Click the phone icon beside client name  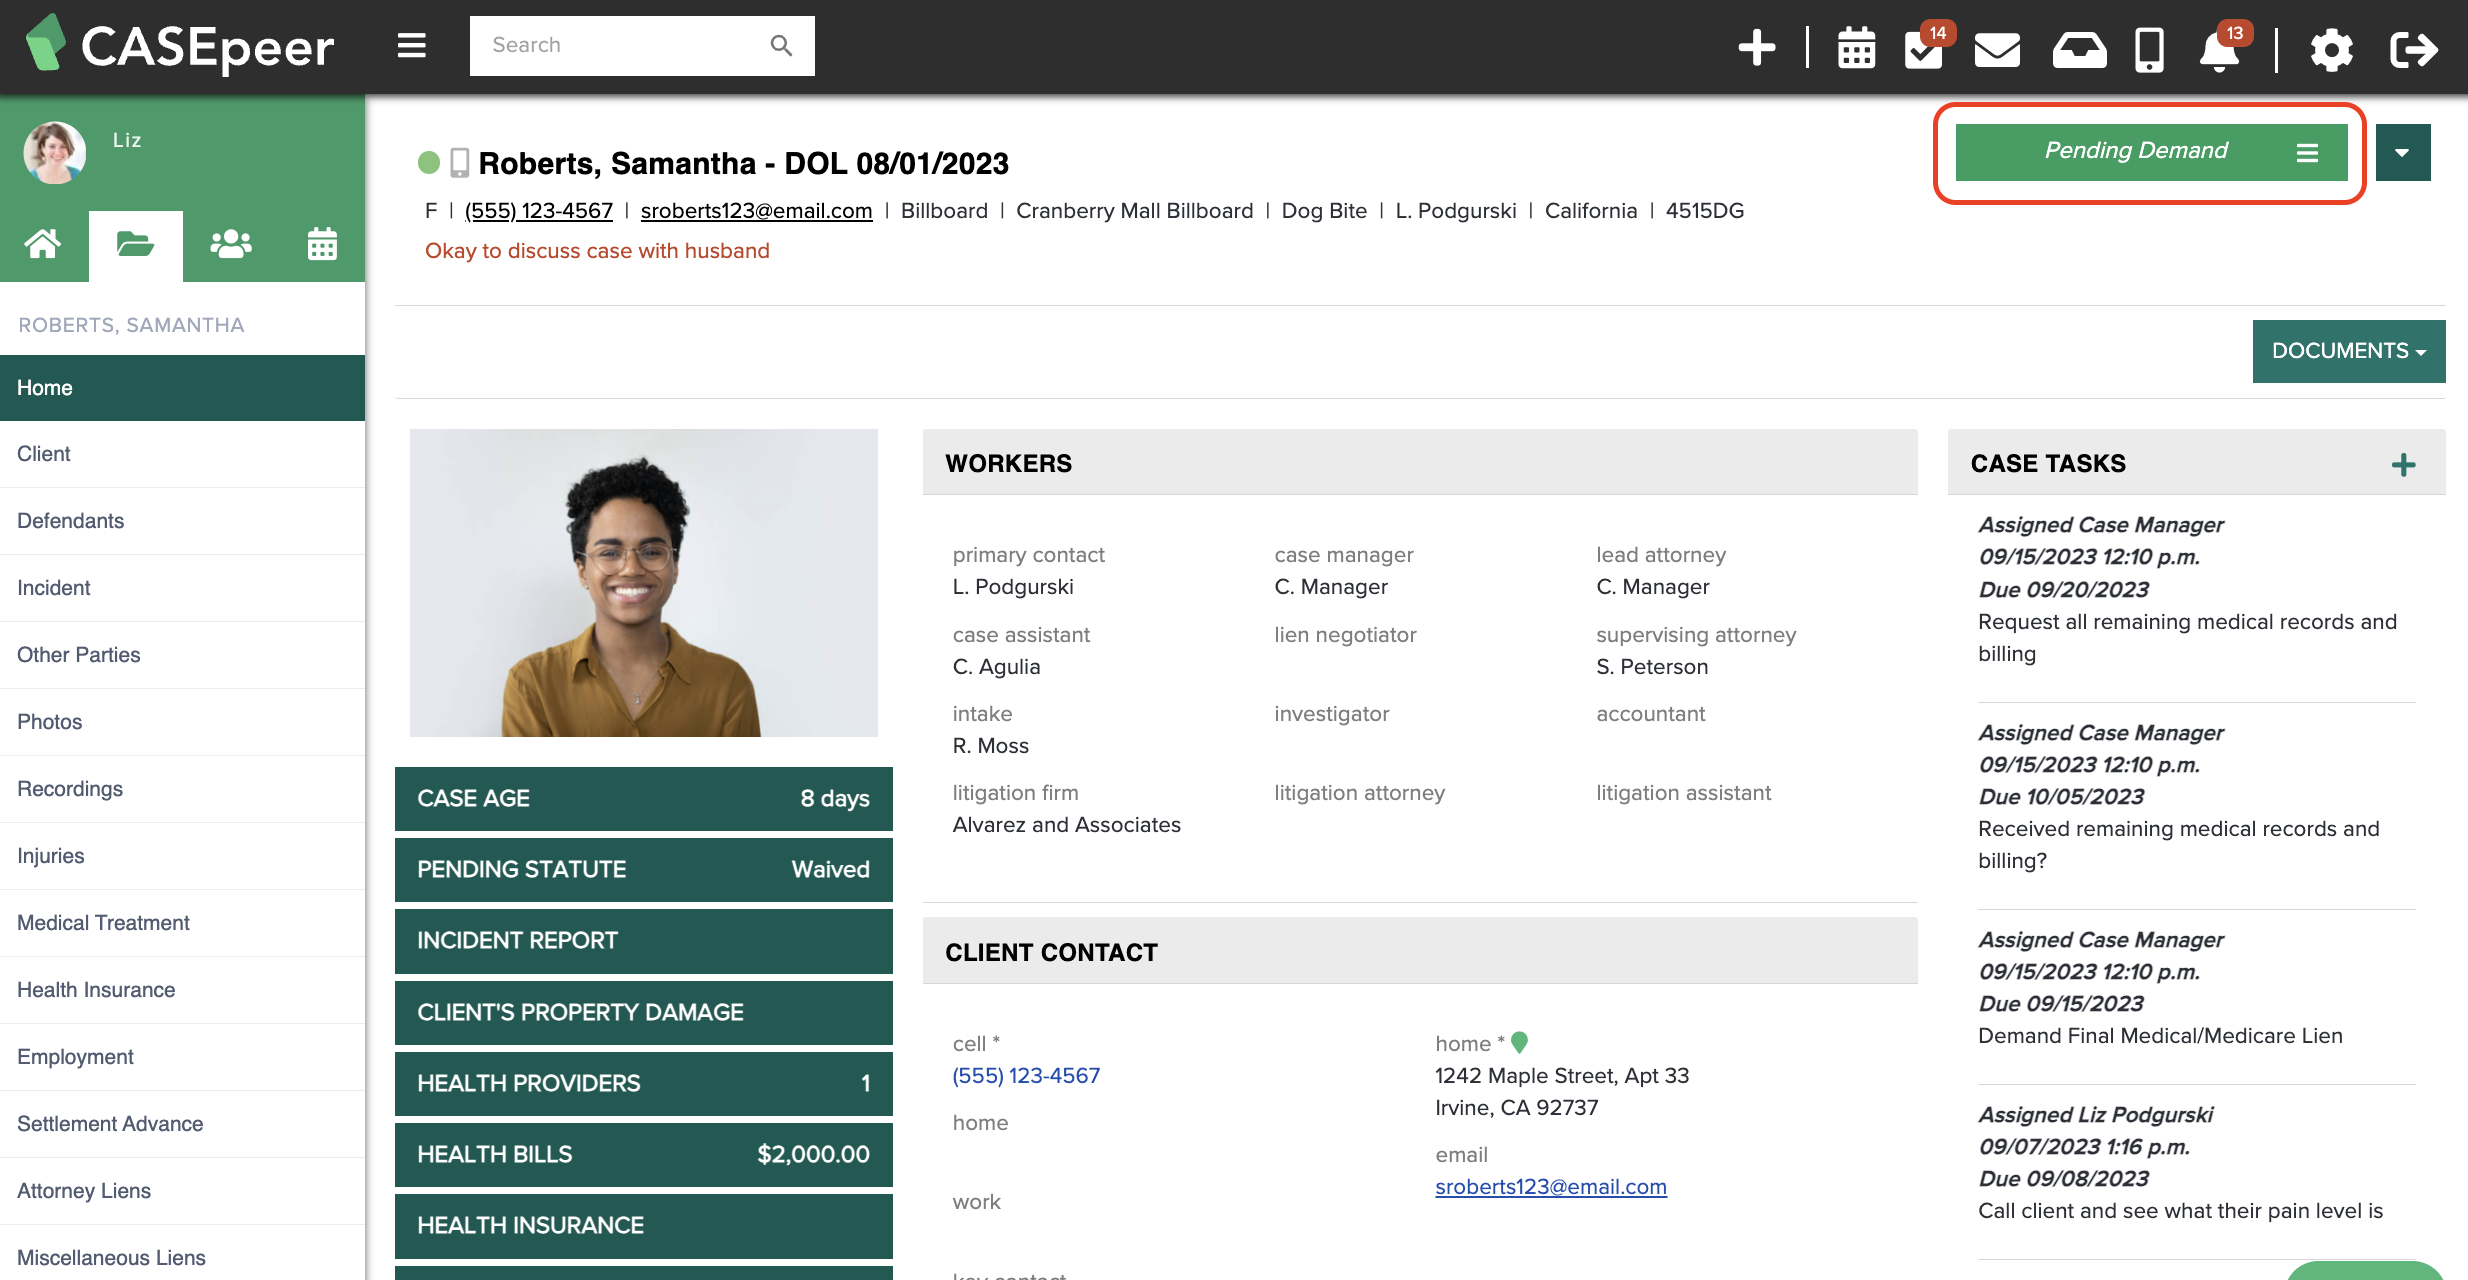click(459, 162)
